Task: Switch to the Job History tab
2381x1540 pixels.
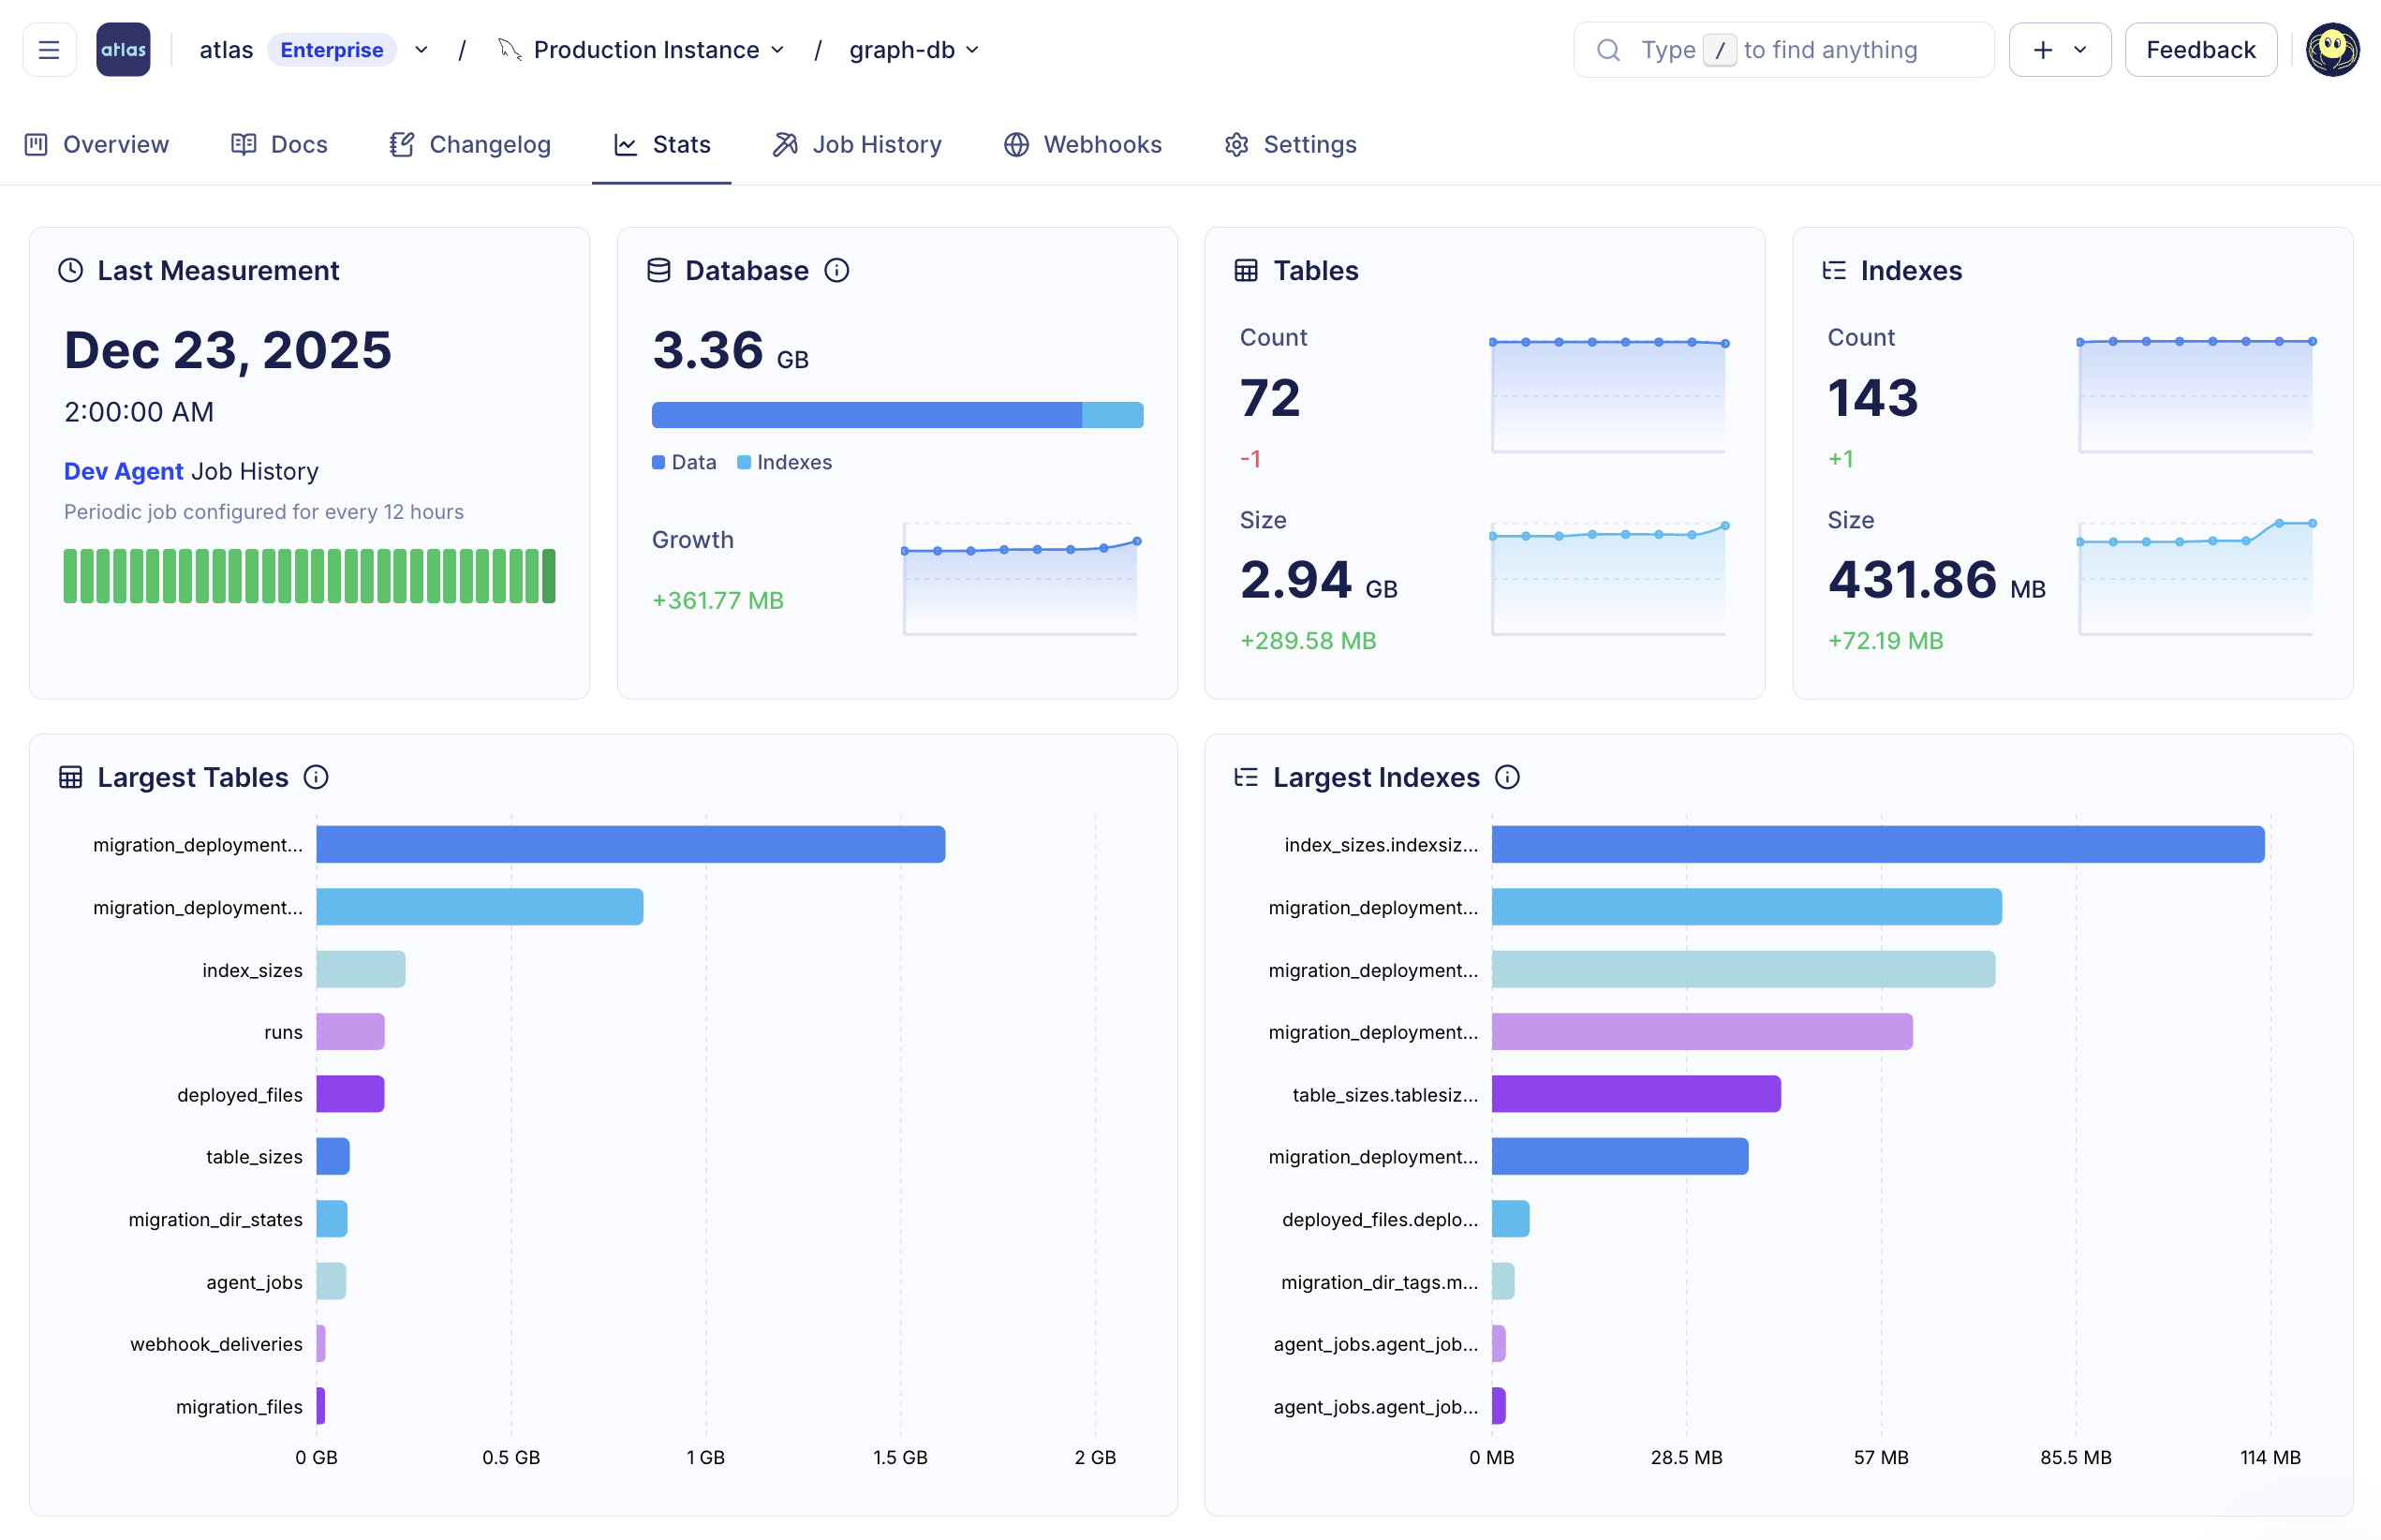Action: click(876, 144)
